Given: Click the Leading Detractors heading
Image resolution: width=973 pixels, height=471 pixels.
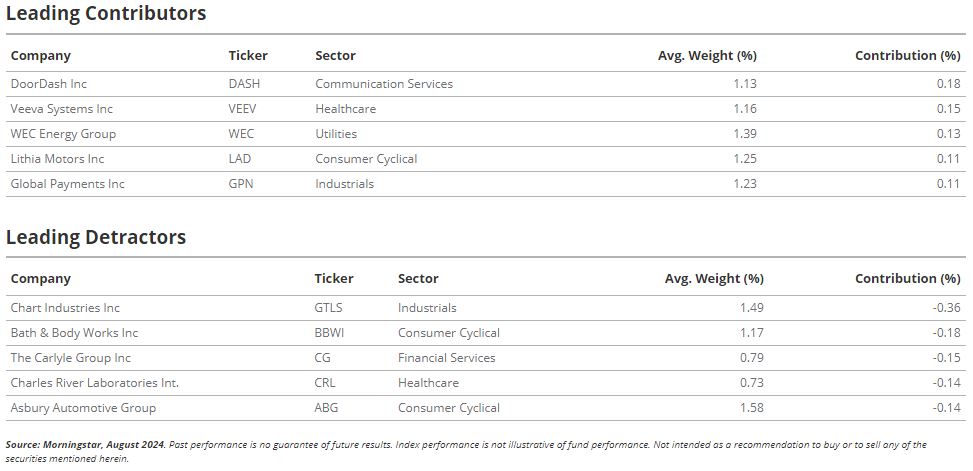Looking at the screenshot, I should point(96,237).
